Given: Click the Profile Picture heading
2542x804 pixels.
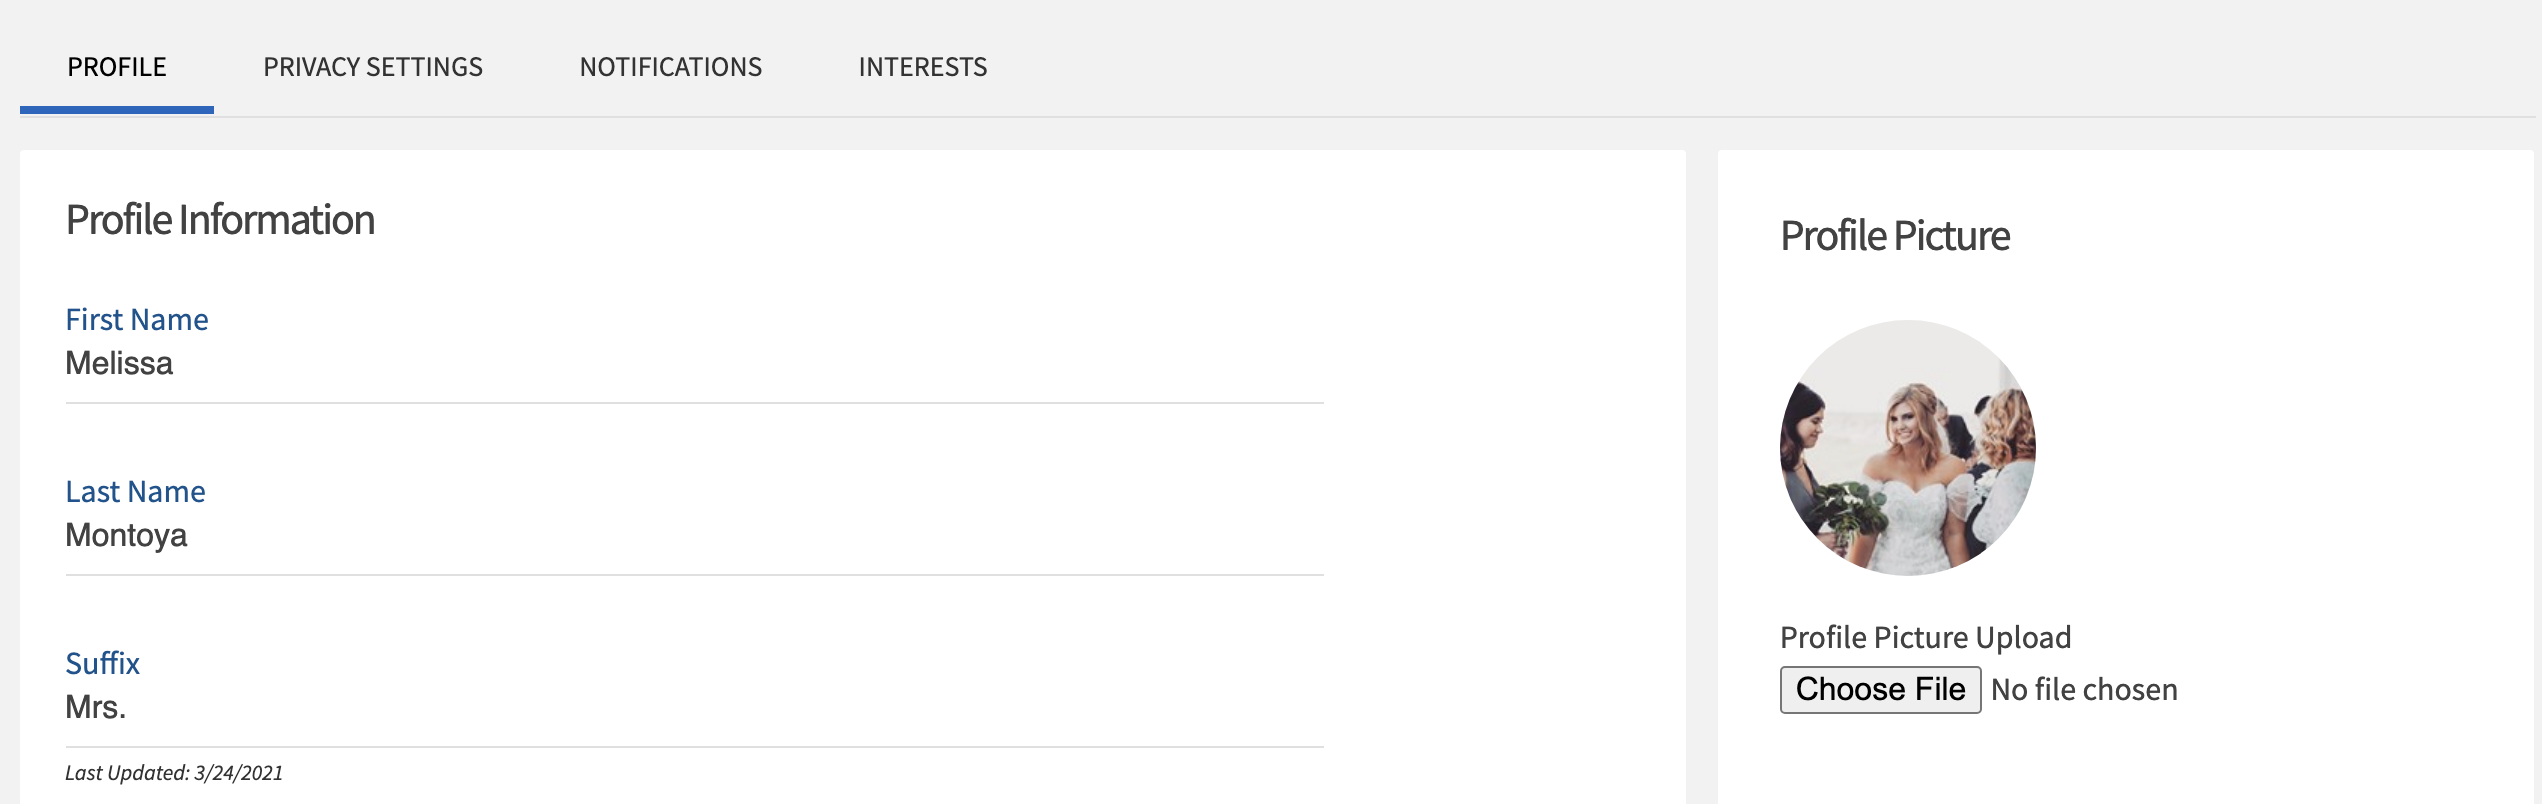Looking at the screenshot, I should [x=1895, y=237].
